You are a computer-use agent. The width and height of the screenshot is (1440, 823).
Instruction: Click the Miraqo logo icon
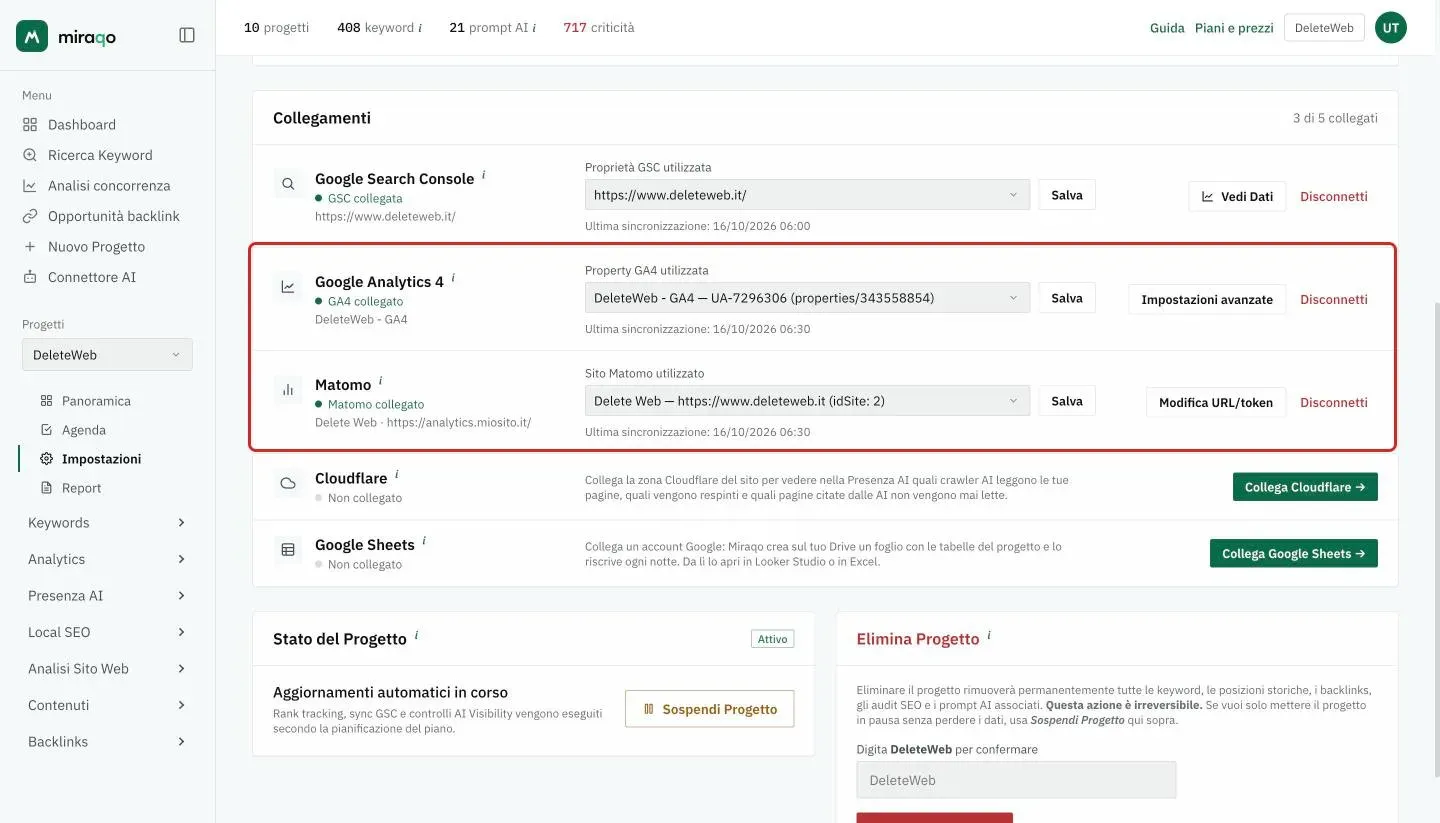point(32,36)
